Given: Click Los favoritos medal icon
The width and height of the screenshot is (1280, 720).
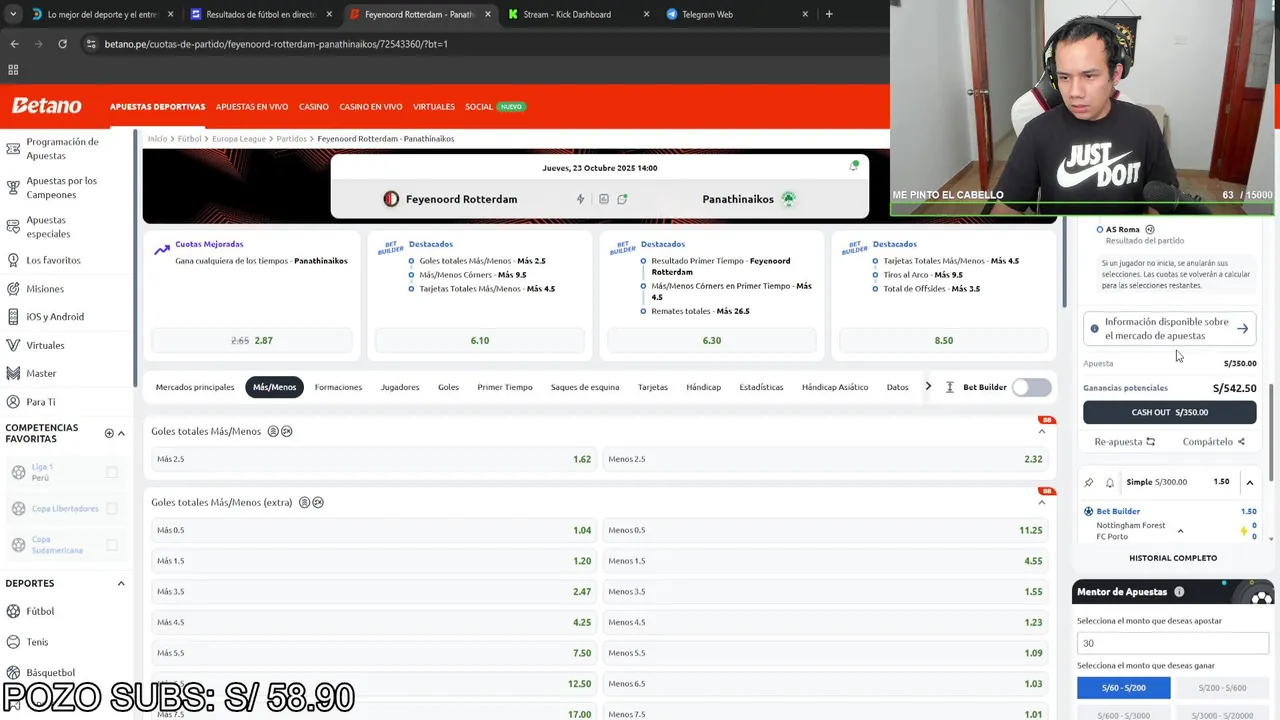Looking at the screenshot, I should click(x=13, y=260).
